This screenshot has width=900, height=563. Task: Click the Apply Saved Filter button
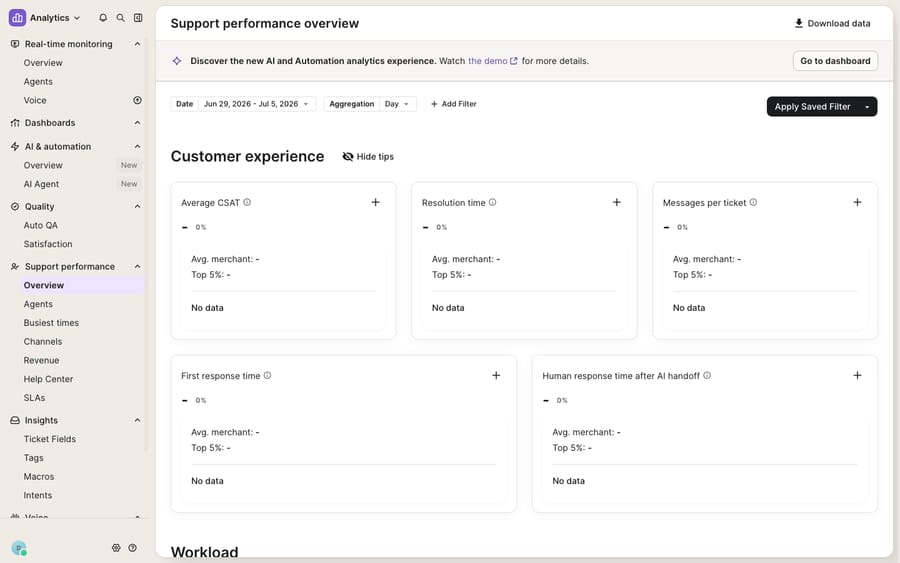click(x=812, y=107)
